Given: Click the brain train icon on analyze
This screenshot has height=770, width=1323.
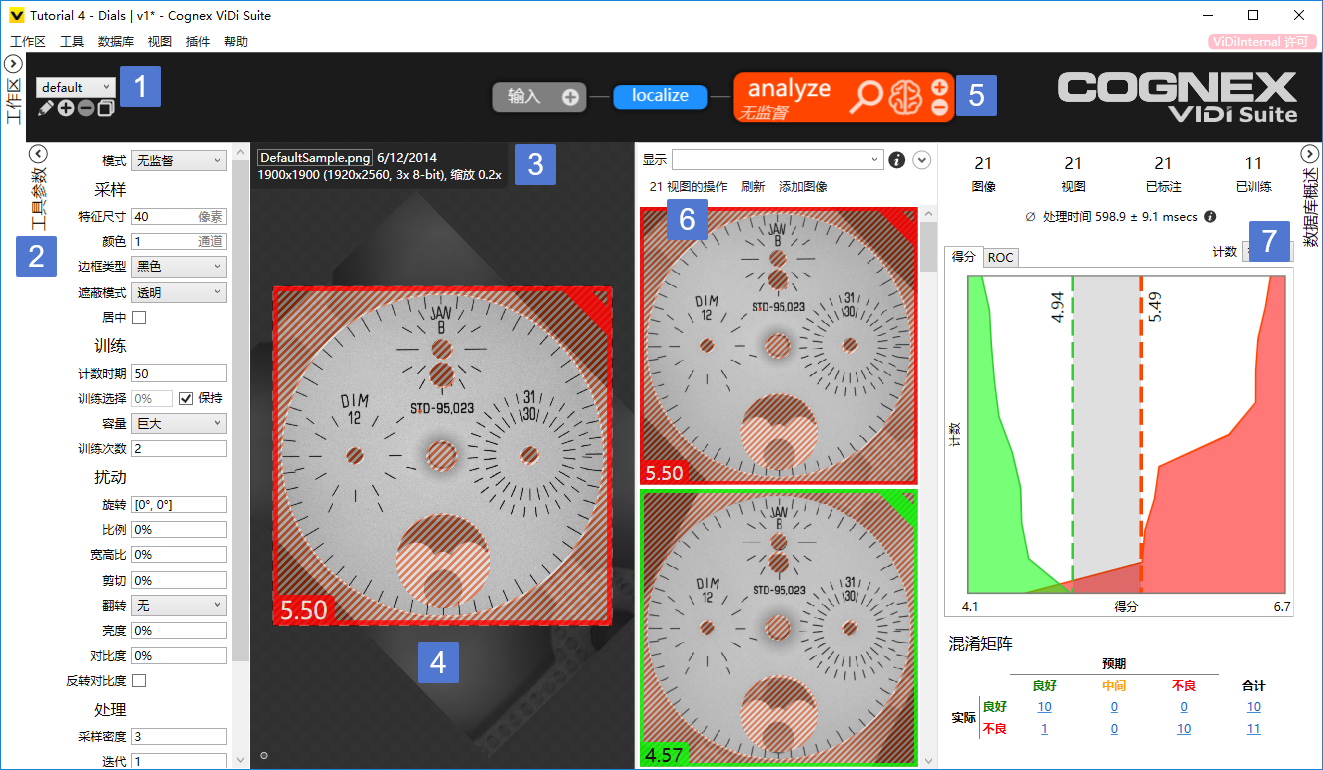Looking at the screenshot, I should [x=906, y=96].
